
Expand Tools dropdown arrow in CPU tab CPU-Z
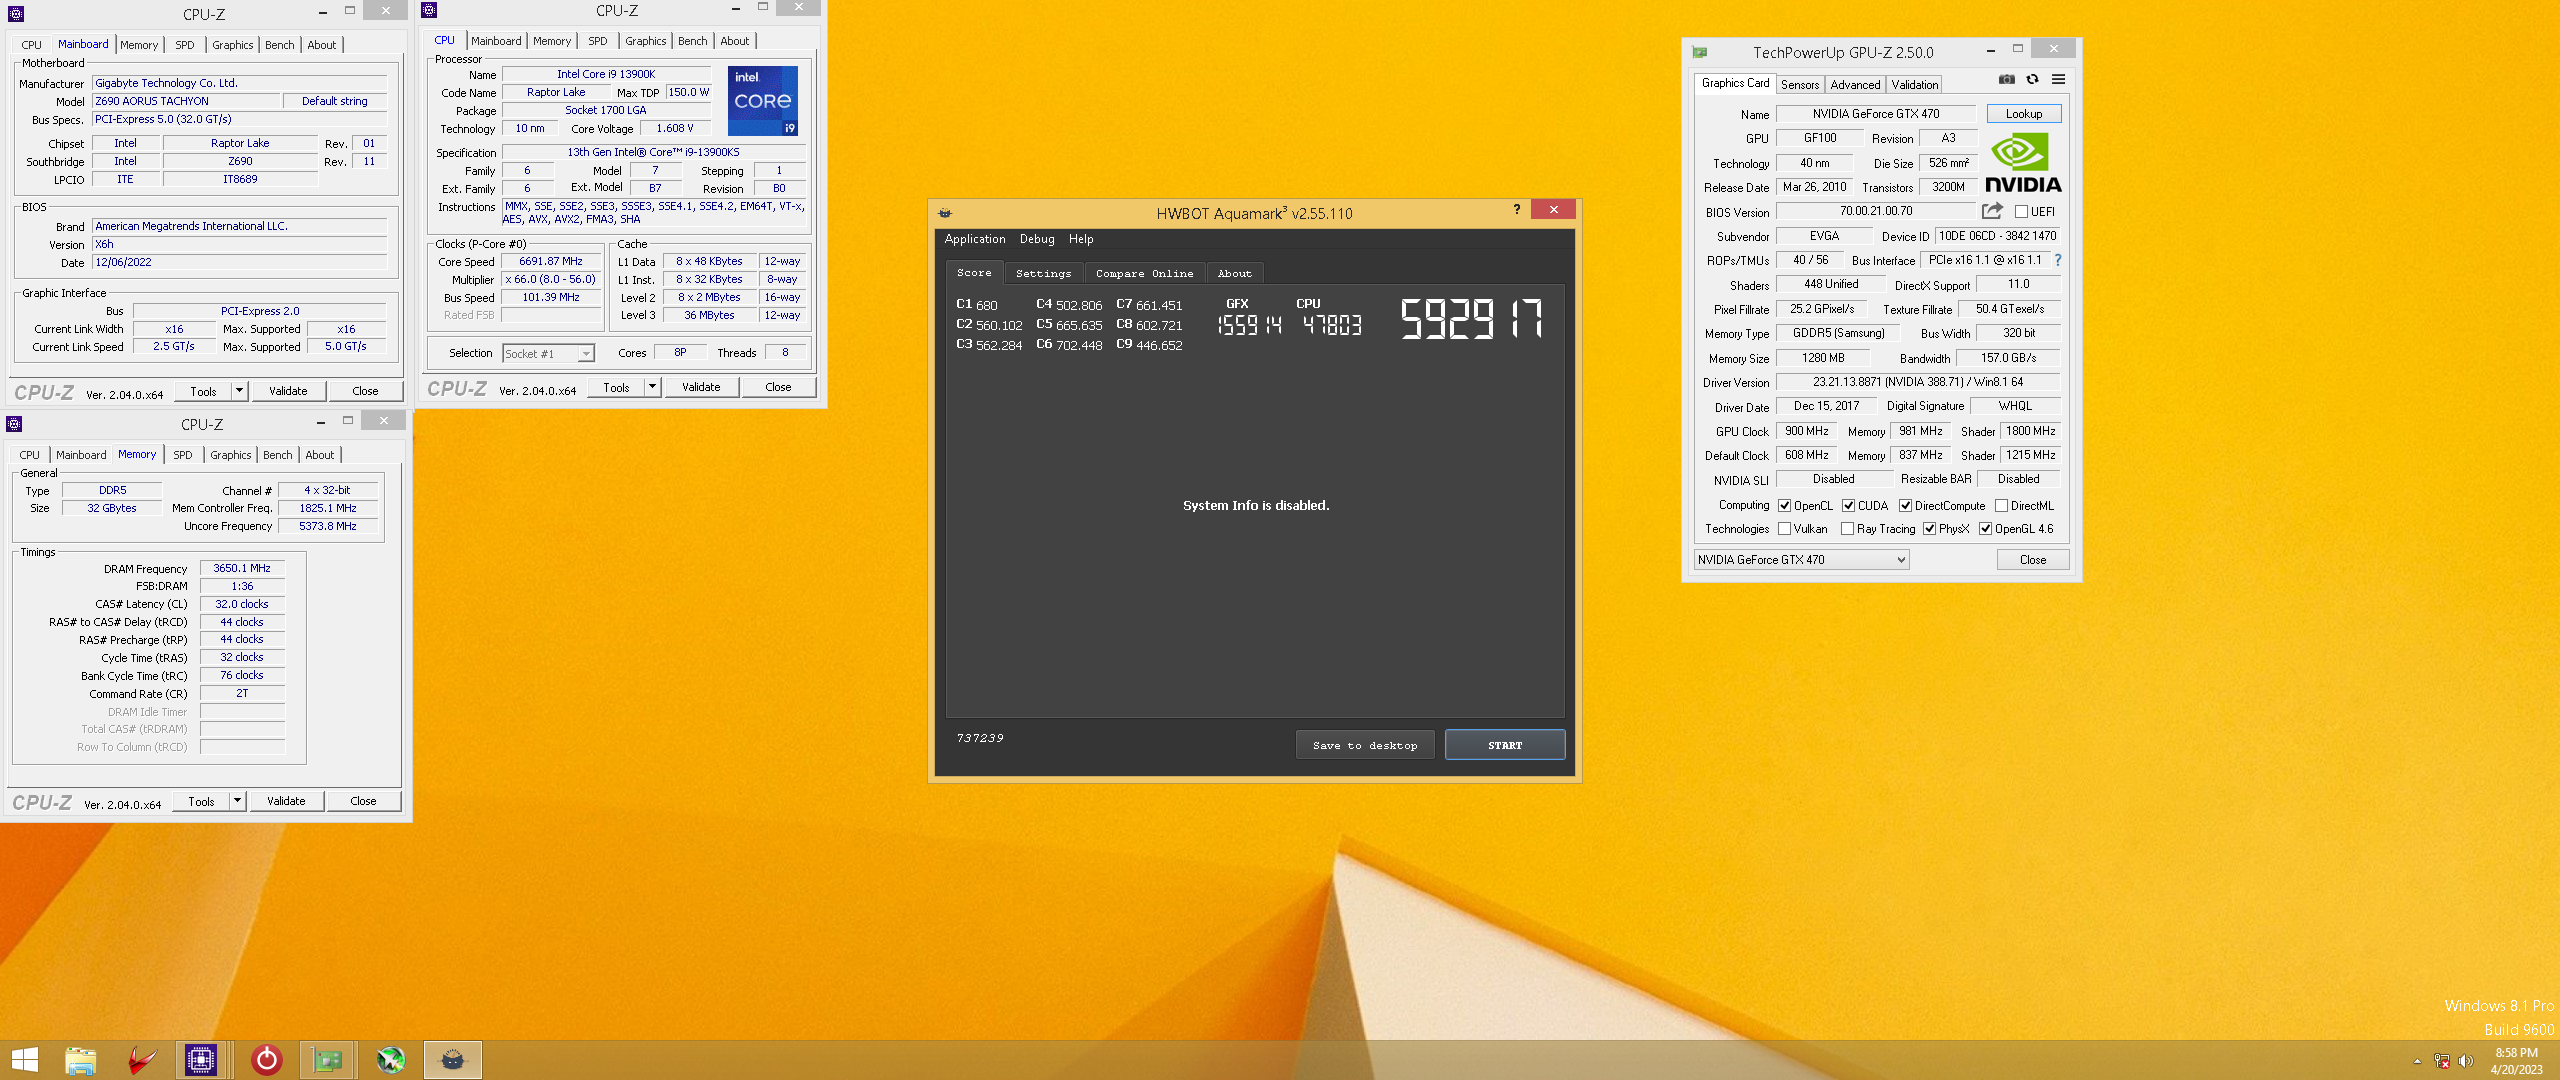(x=652, y=387)
